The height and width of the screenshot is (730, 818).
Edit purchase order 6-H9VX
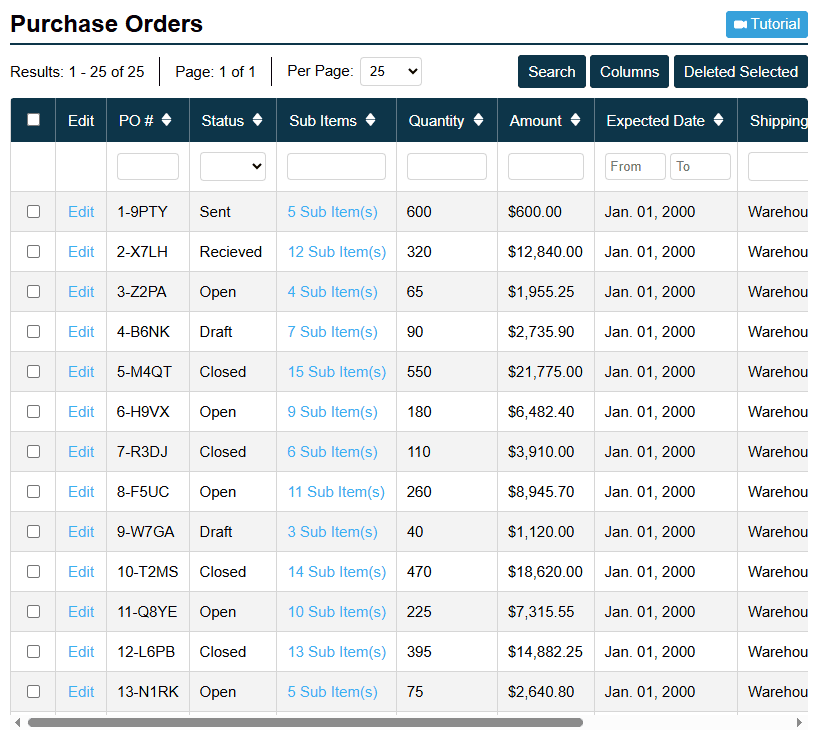[x=81, y=412]
